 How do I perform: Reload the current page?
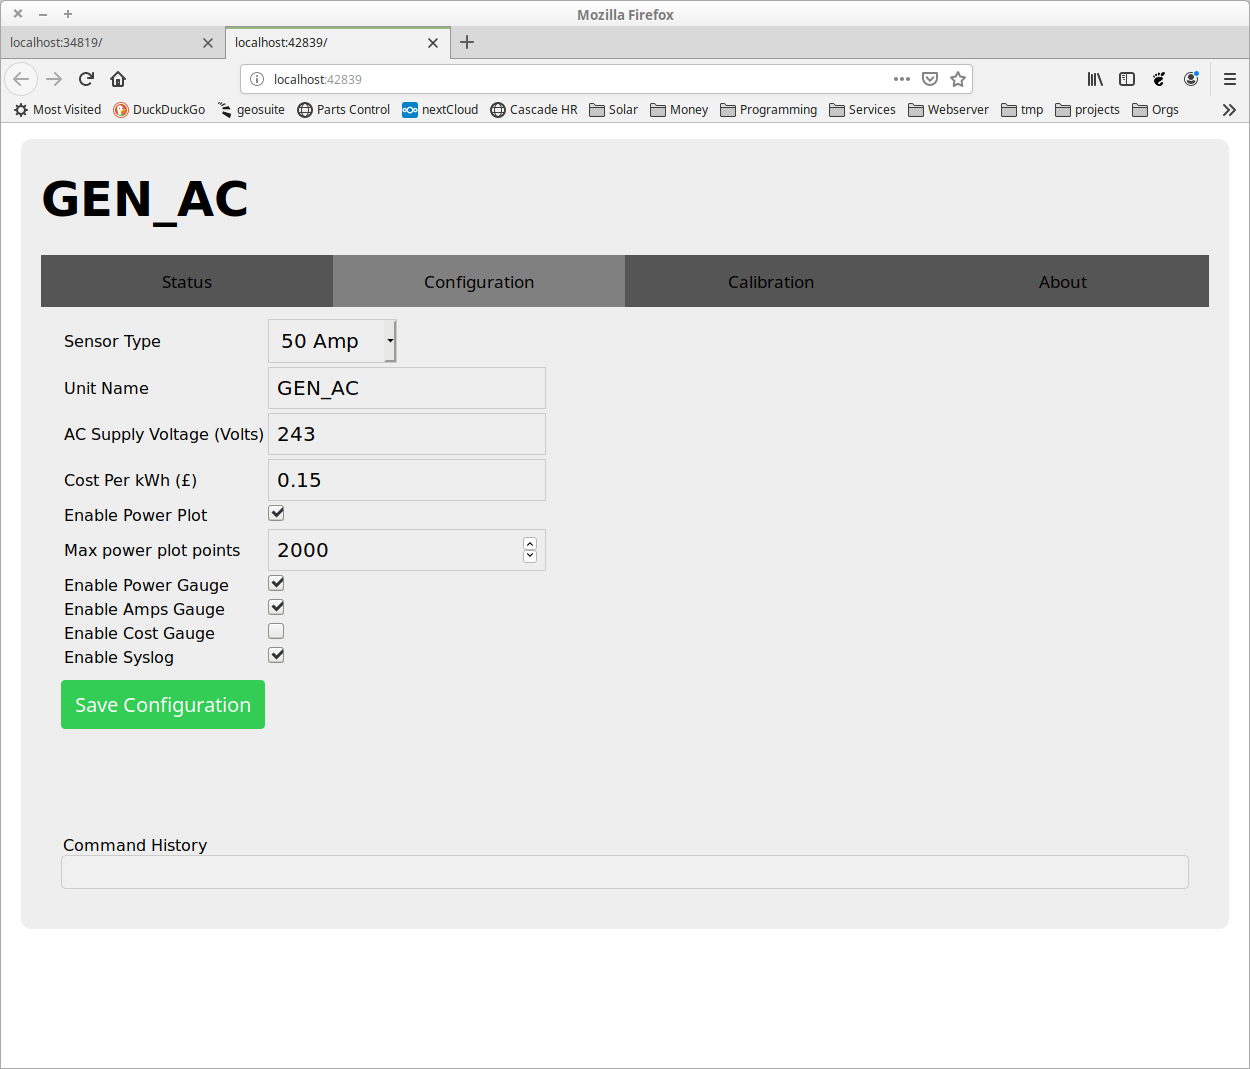(x=86, y=79)
